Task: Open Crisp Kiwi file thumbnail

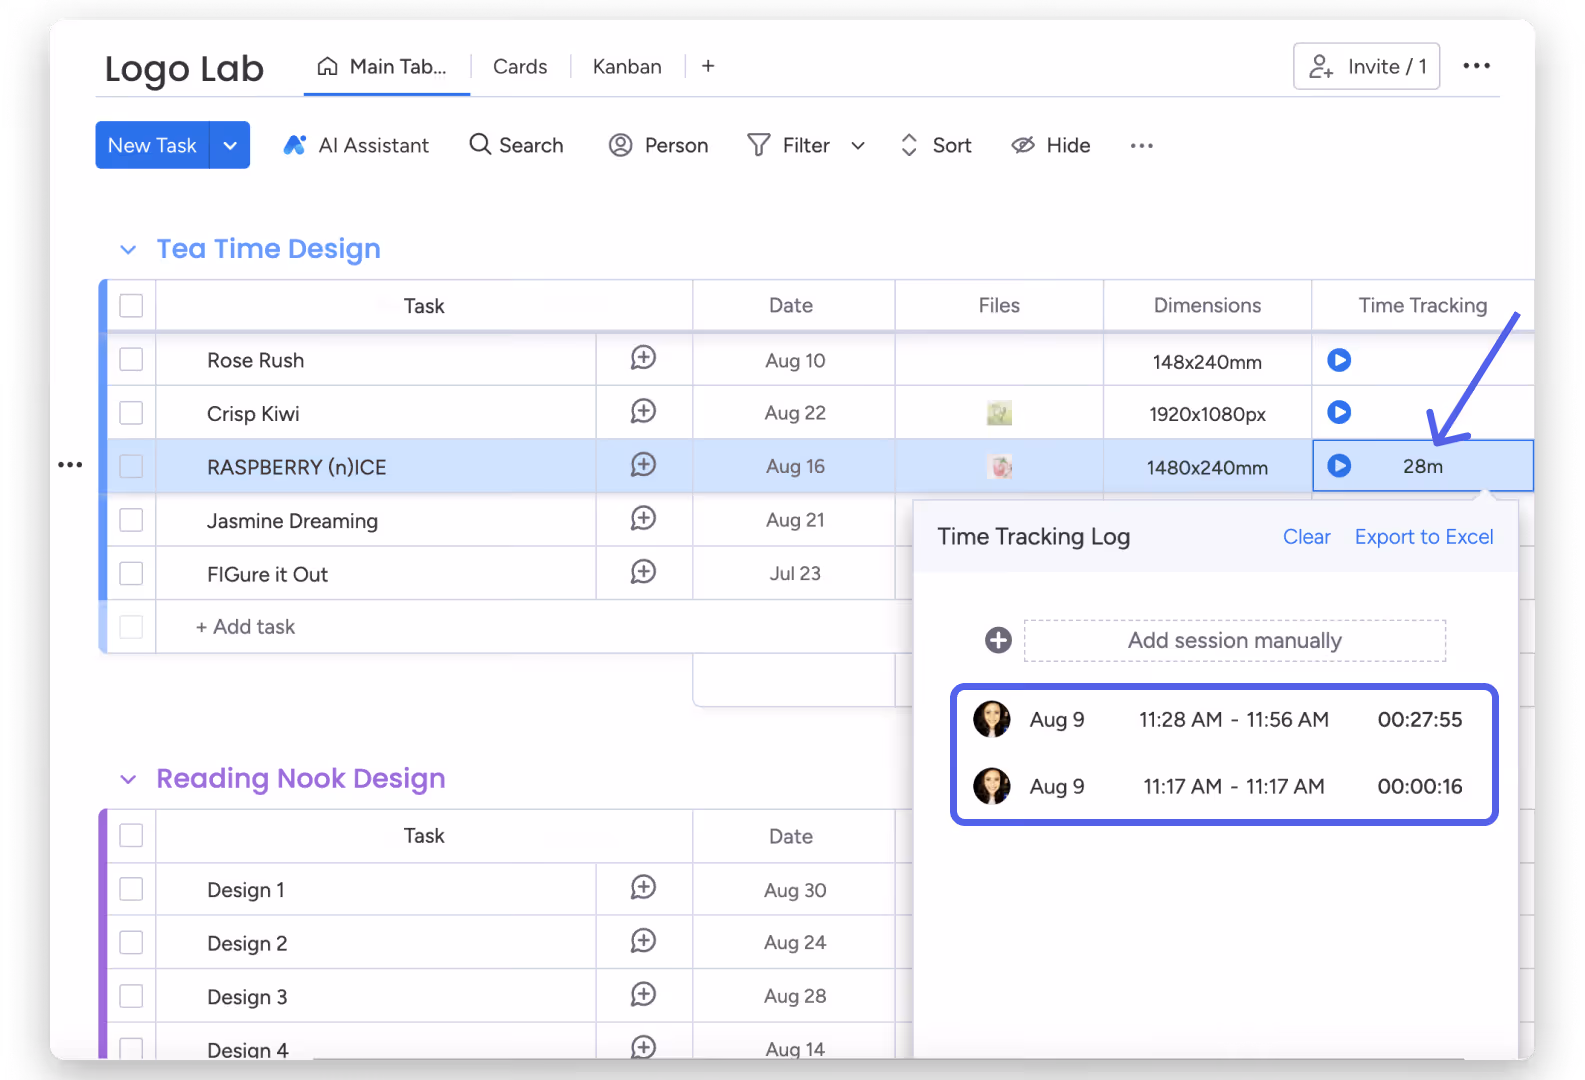Action: click(x=999, y=413)
